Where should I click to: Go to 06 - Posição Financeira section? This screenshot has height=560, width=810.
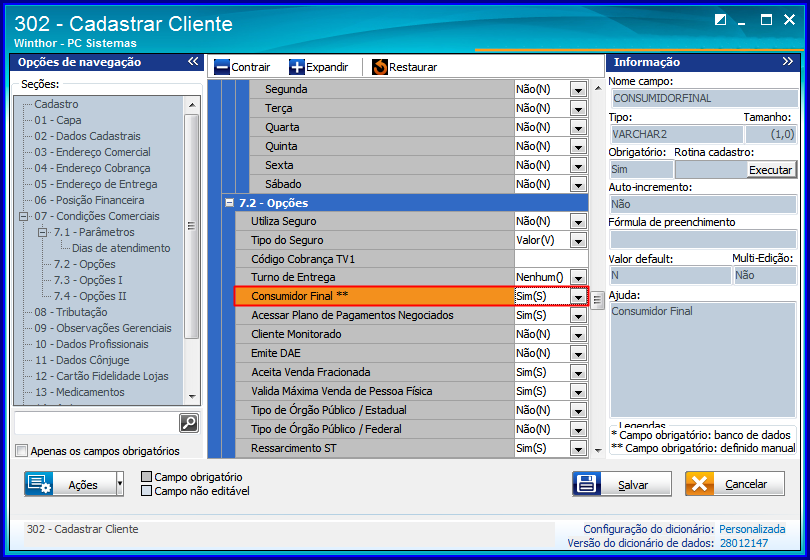89,200
